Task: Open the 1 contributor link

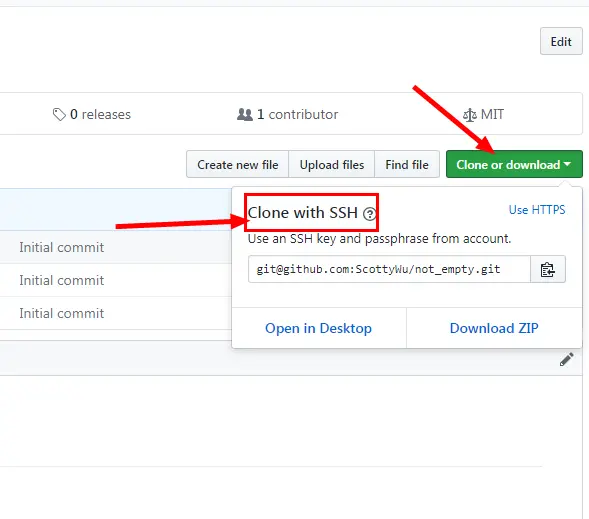Action: (287, 114)
